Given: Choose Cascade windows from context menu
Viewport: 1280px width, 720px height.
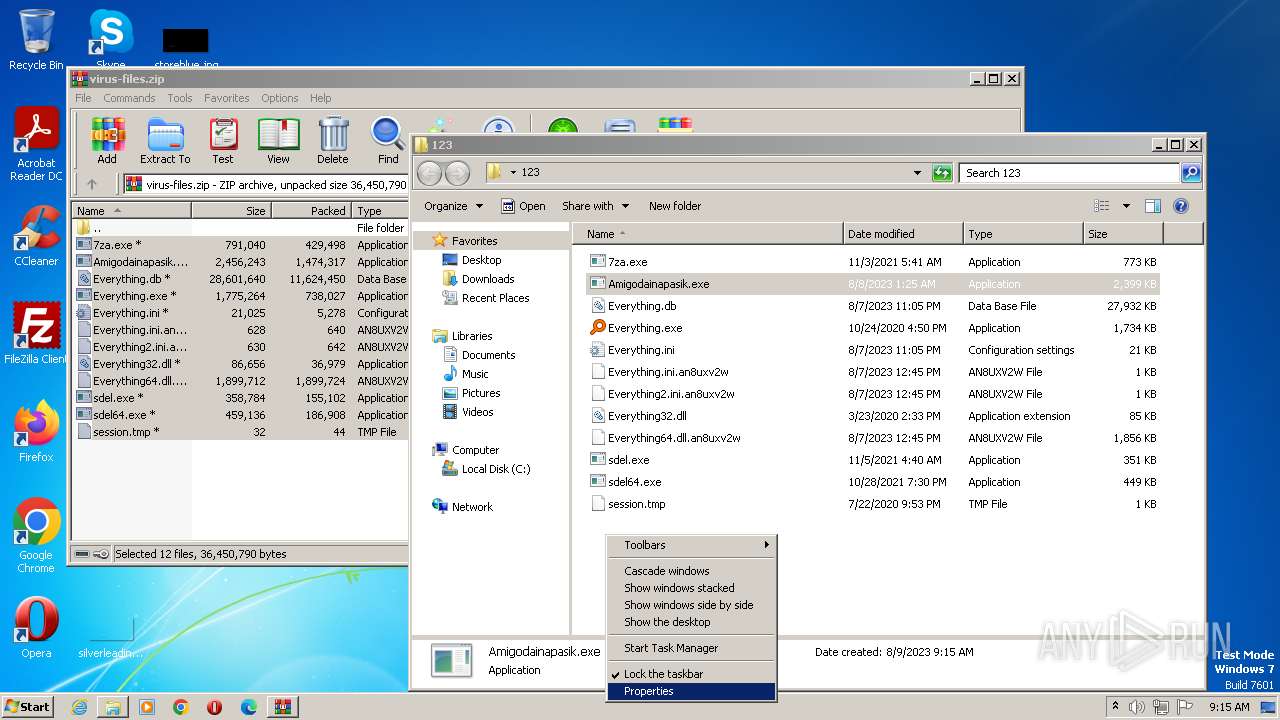Looking at the screenshot, I should click(x=692, y=571).
